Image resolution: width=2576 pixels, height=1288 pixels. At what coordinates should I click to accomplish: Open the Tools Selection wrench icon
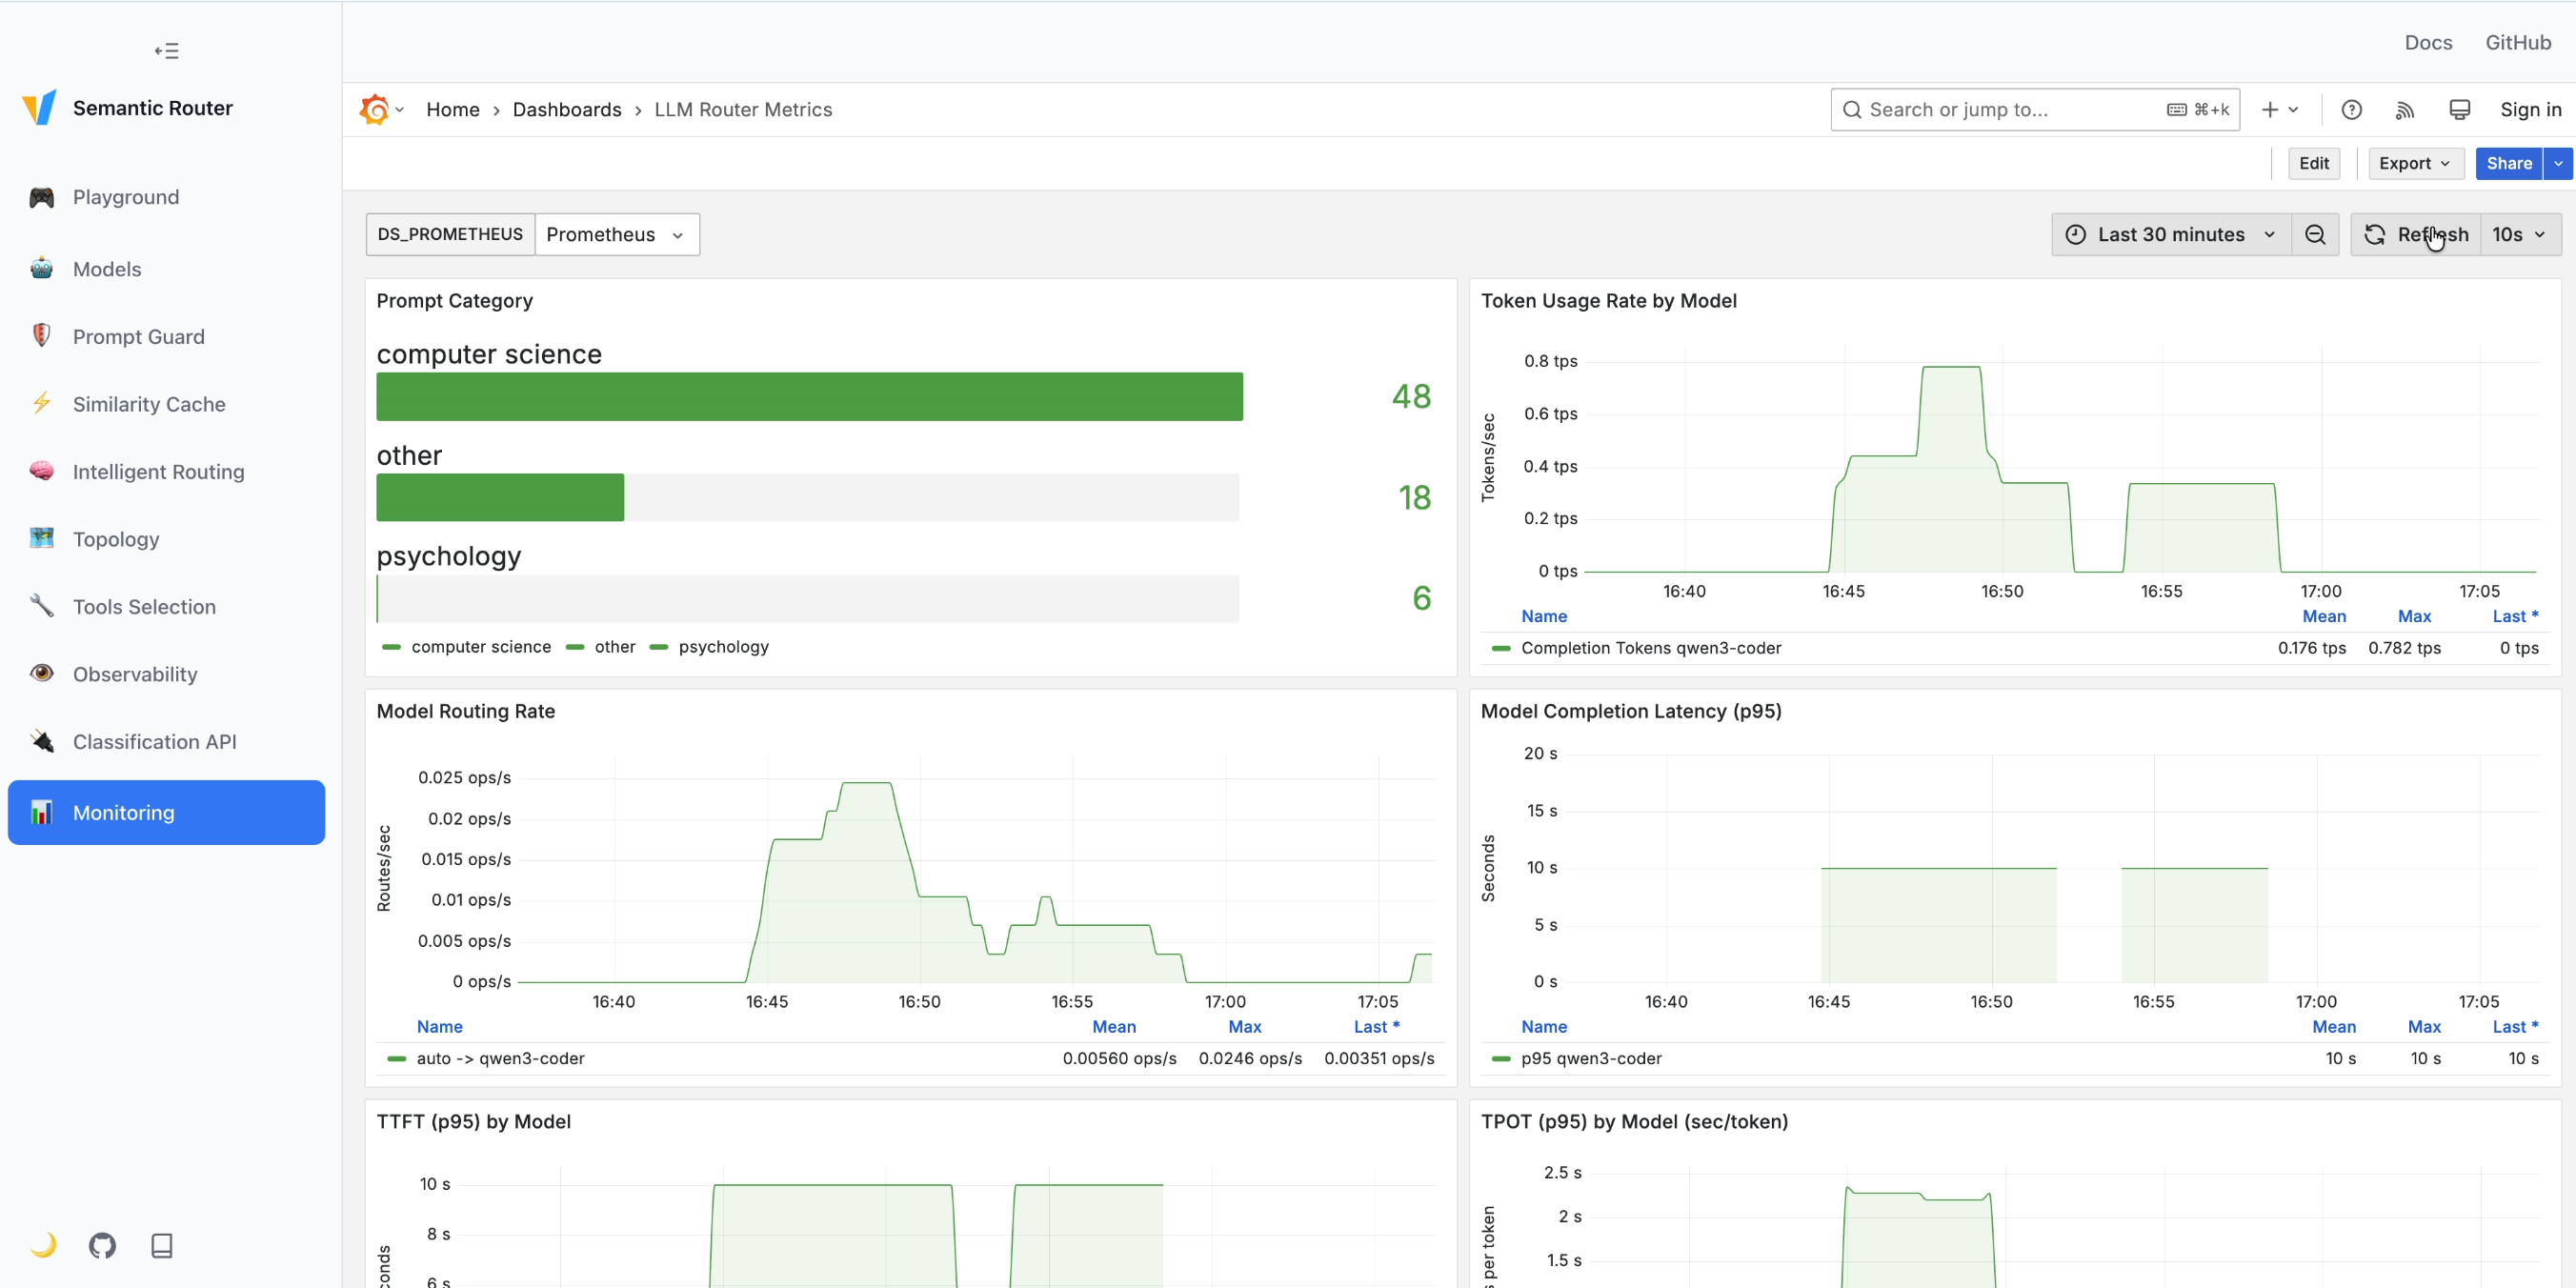(x=41, y=606)
